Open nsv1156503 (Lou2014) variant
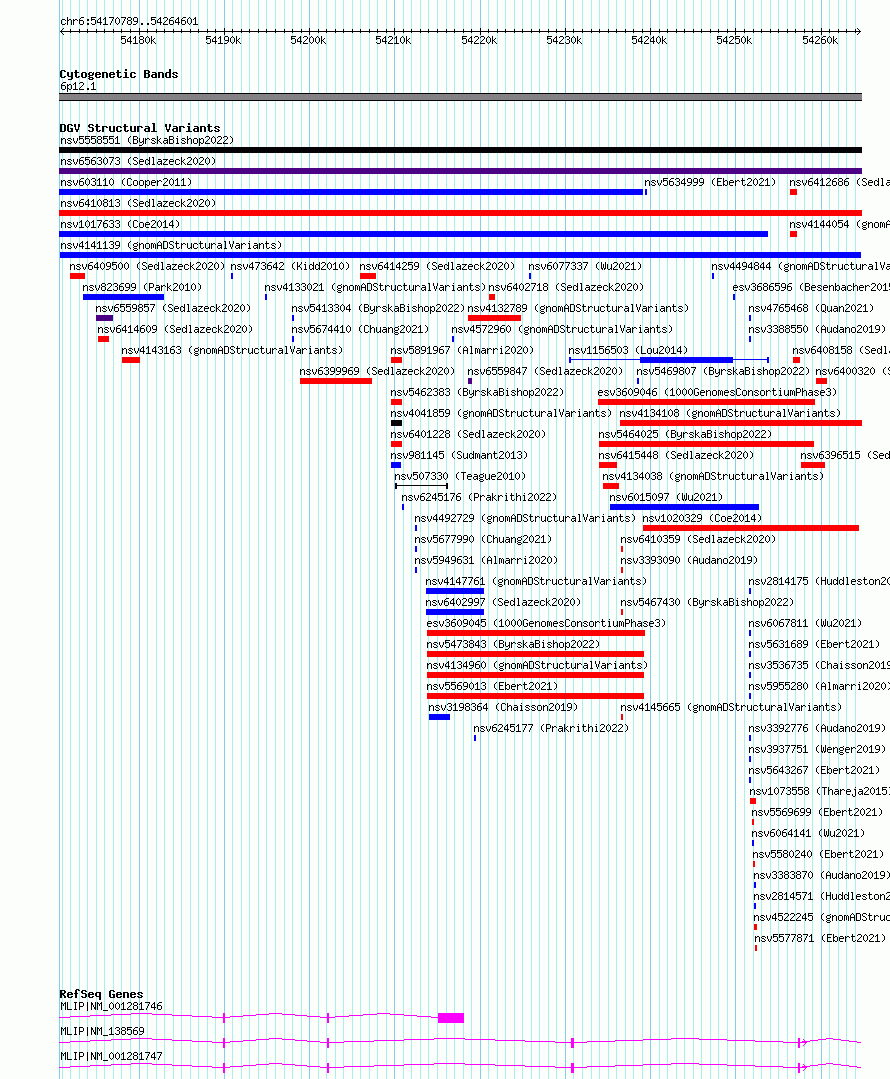Viewport: 890px width, 1079px height. click(x=628, y=350)
